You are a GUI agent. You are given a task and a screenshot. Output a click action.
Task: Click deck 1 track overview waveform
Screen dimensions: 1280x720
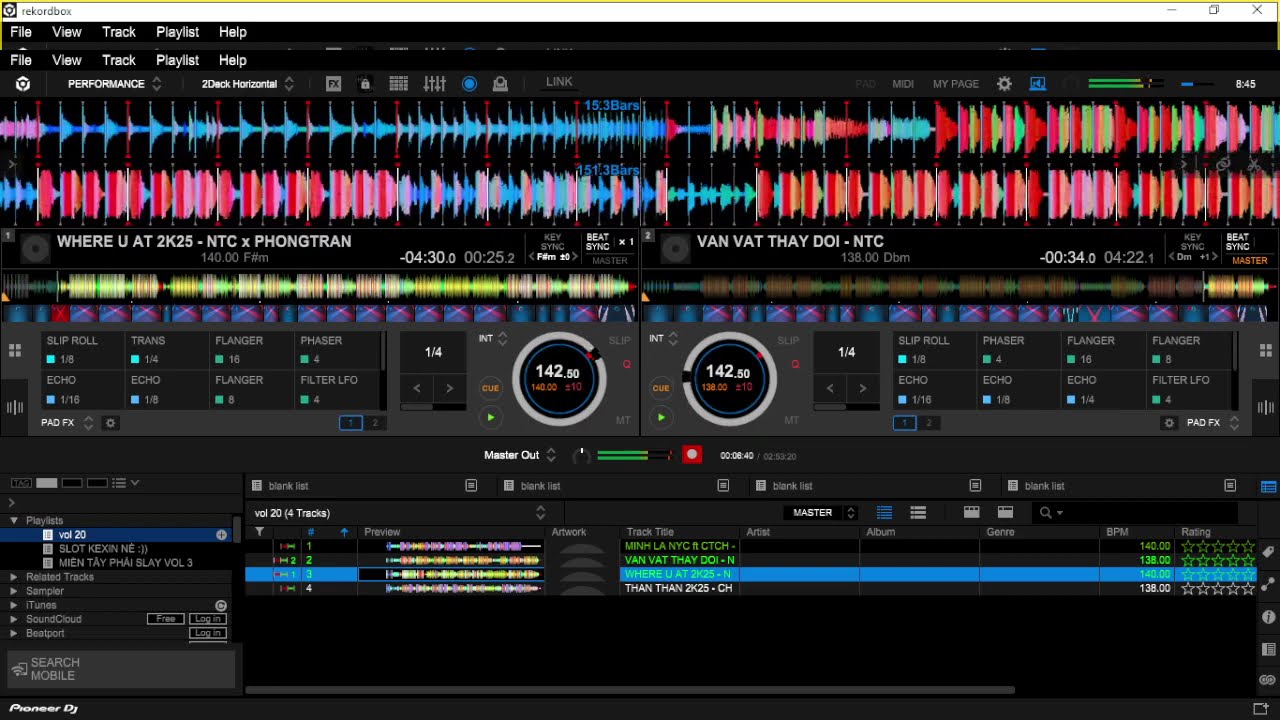(319, 288)
